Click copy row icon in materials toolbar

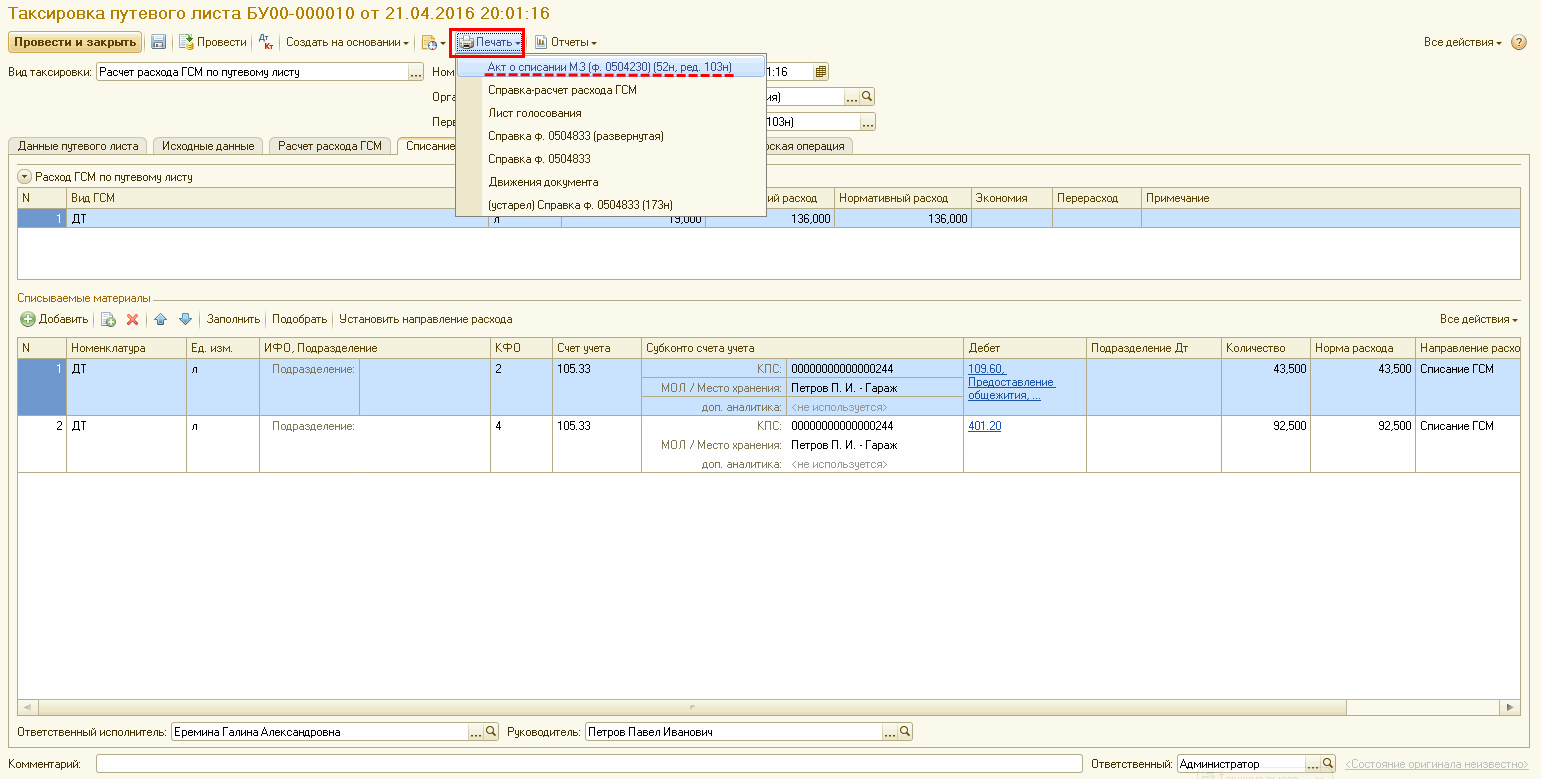(x=108, y=319)
